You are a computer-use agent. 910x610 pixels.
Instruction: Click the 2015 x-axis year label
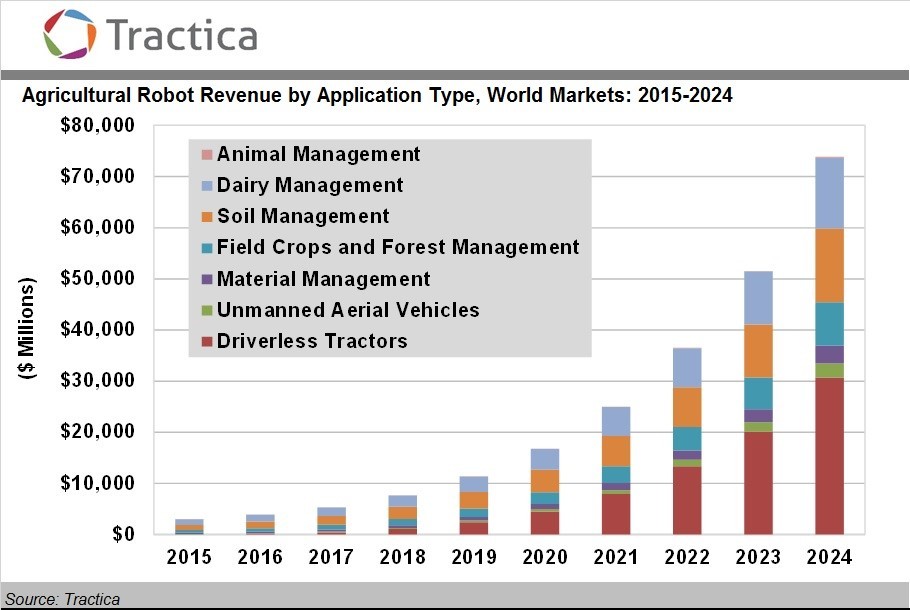click(190, 558)
